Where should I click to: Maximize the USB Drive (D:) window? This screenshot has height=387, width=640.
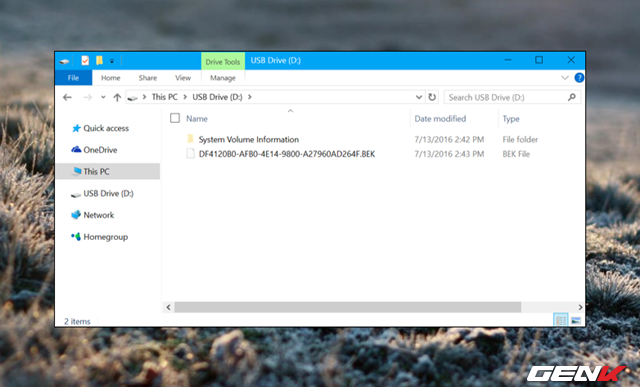[539, 60]
